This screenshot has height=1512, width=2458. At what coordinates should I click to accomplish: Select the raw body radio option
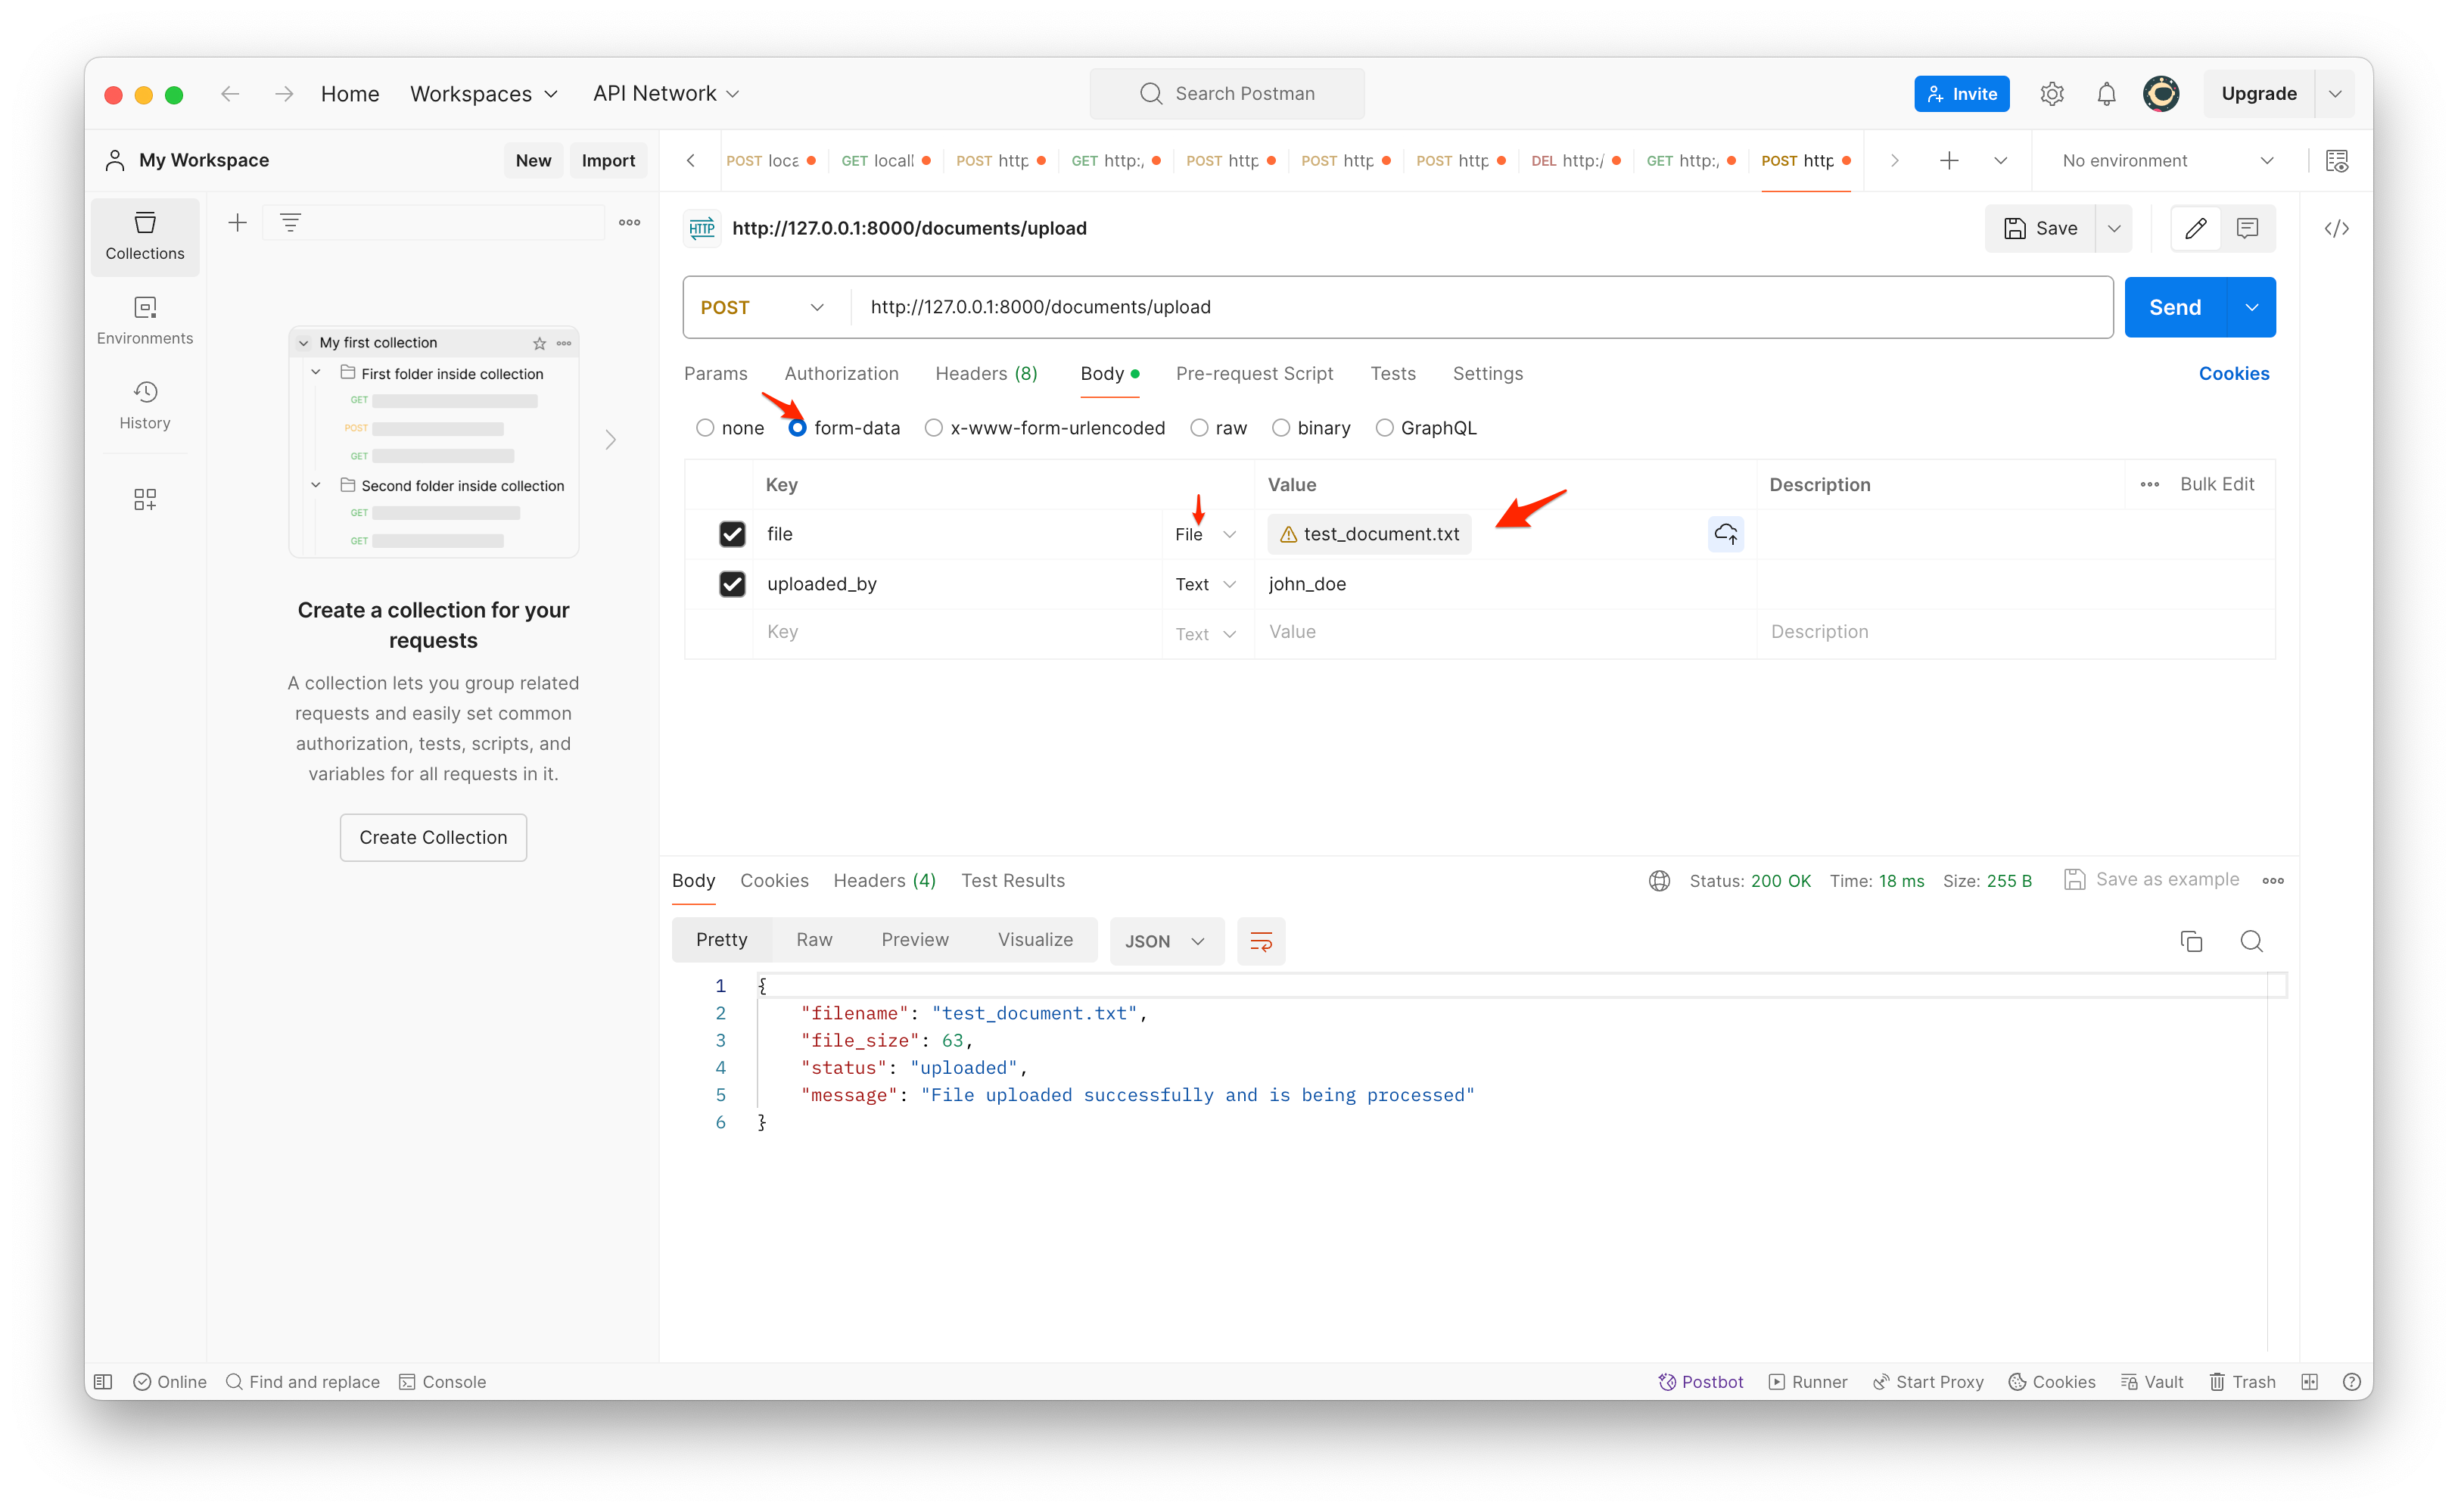point(1199,428)
